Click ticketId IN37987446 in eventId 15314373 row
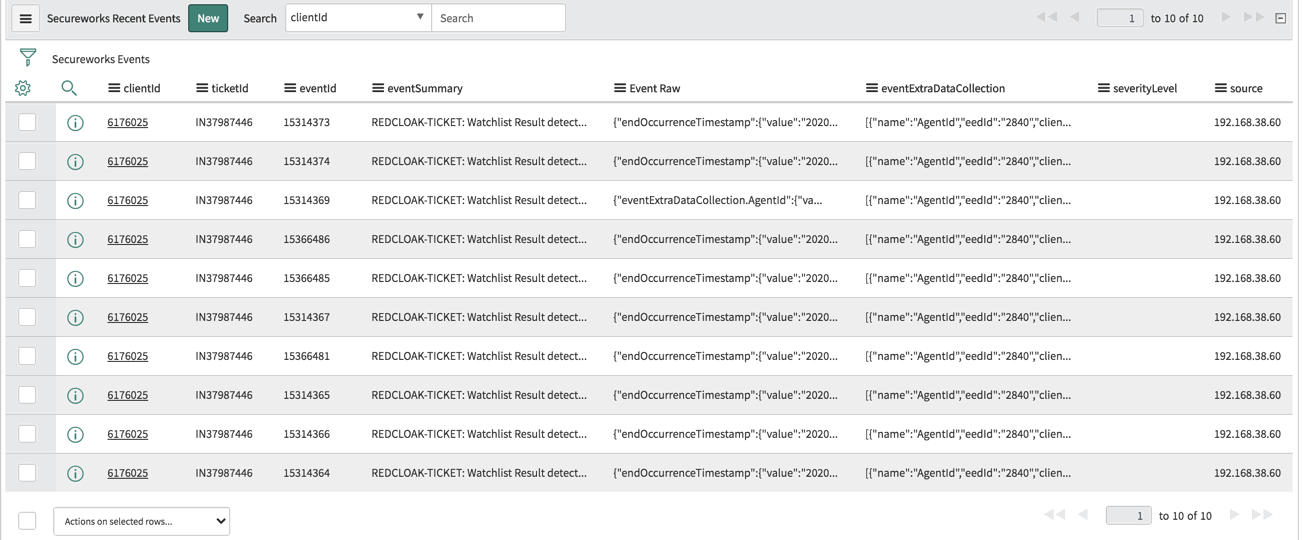Viewport: 1303px width, 540px height. pyautogui.click(x=224, y=123)
